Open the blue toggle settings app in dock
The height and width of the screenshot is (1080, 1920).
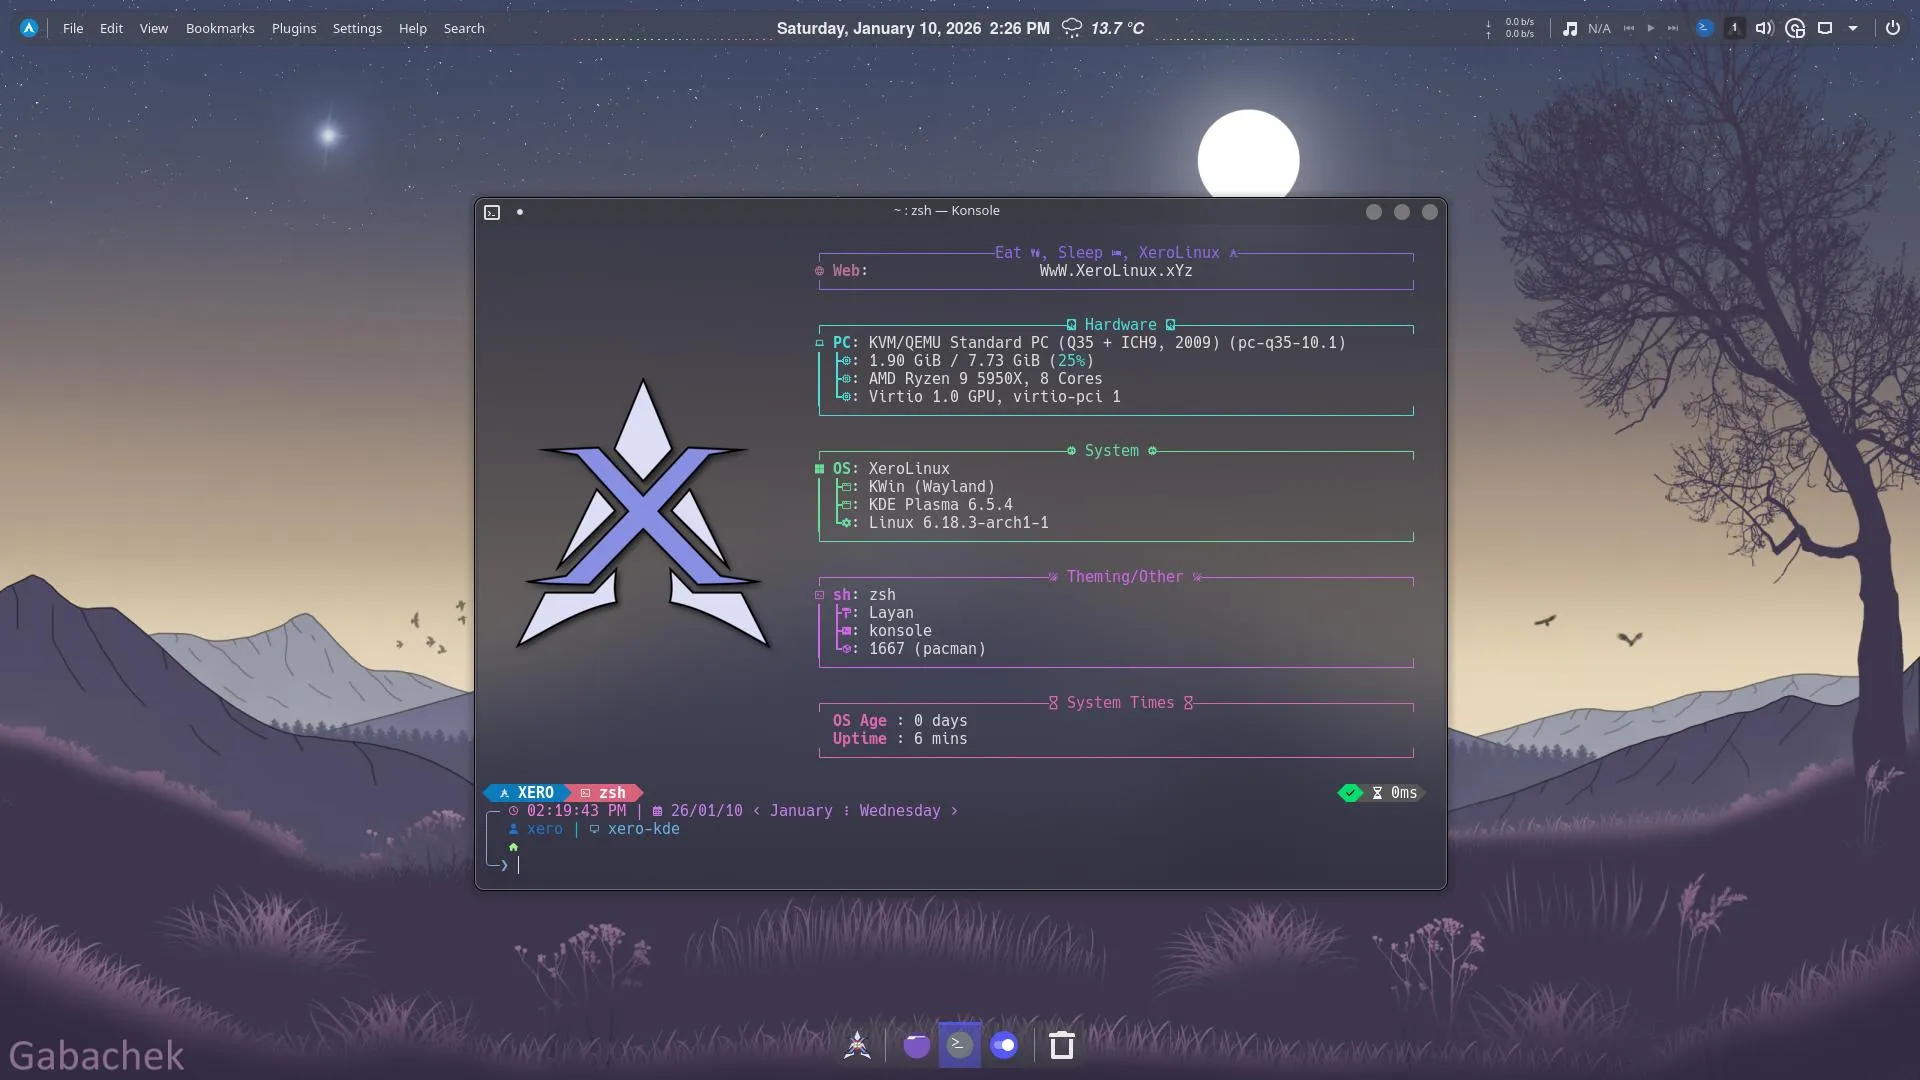(x=1003, y=1046)
